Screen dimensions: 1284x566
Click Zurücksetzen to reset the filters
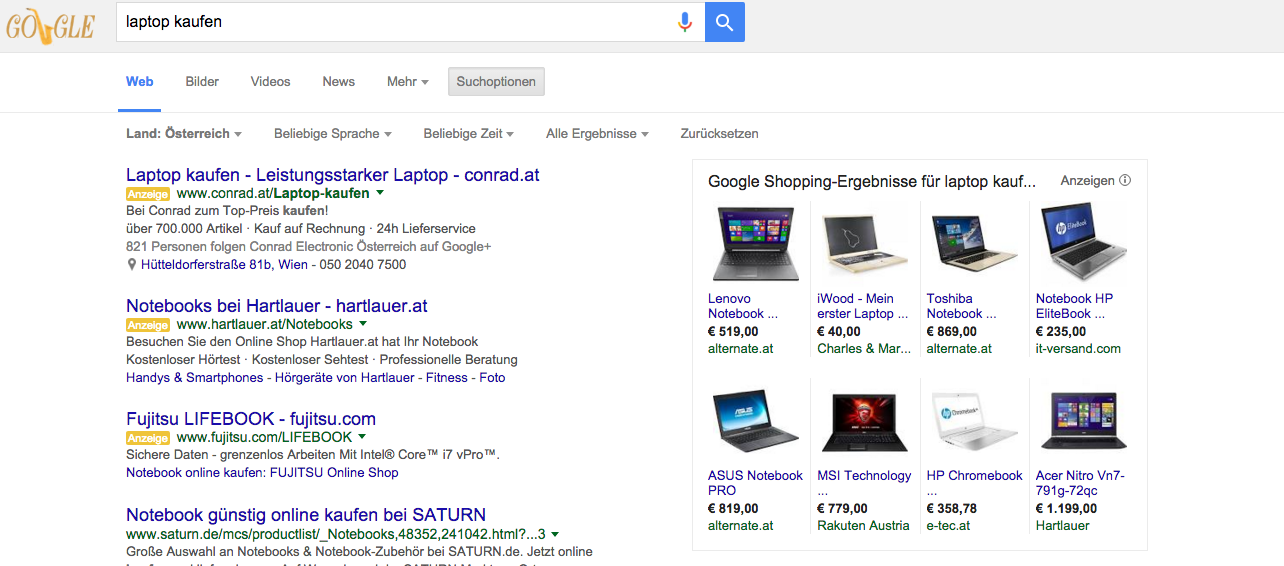pos(719,133)
